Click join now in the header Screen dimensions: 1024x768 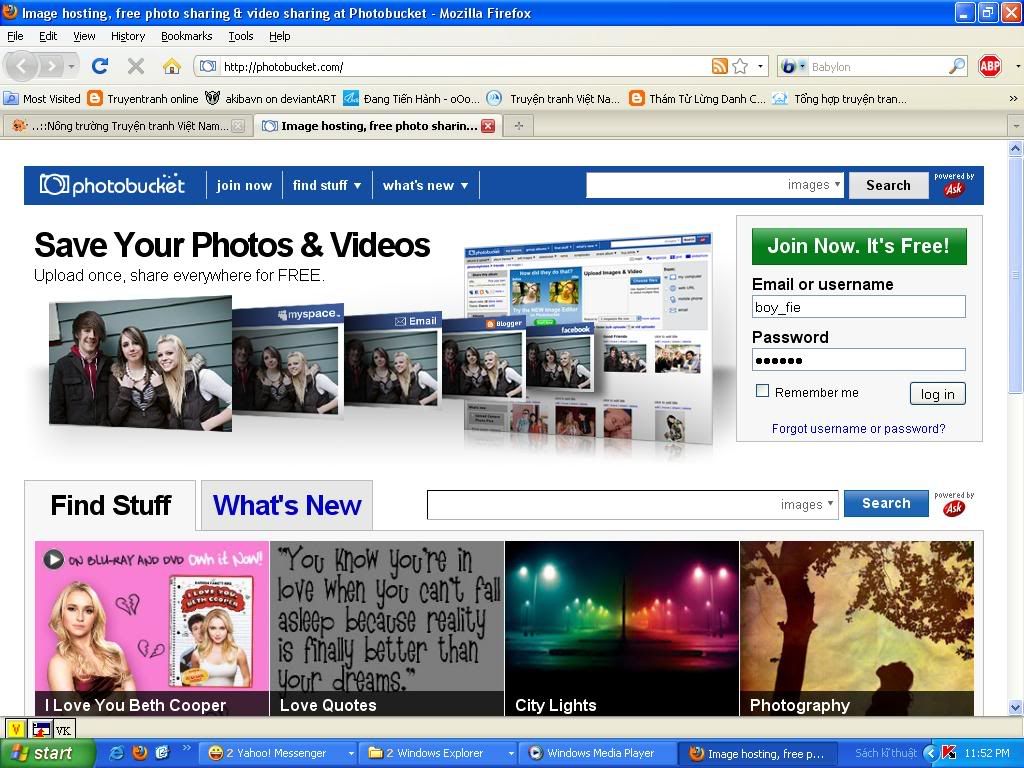coord(244,185)
